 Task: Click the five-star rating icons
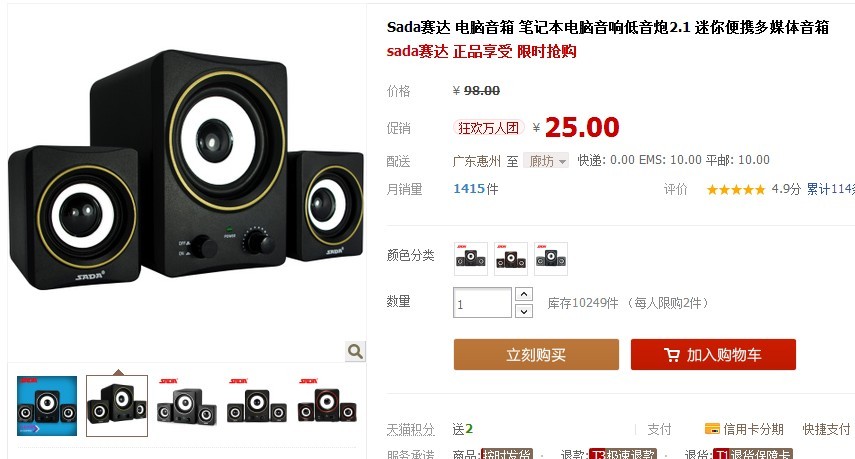coord(736,190)
